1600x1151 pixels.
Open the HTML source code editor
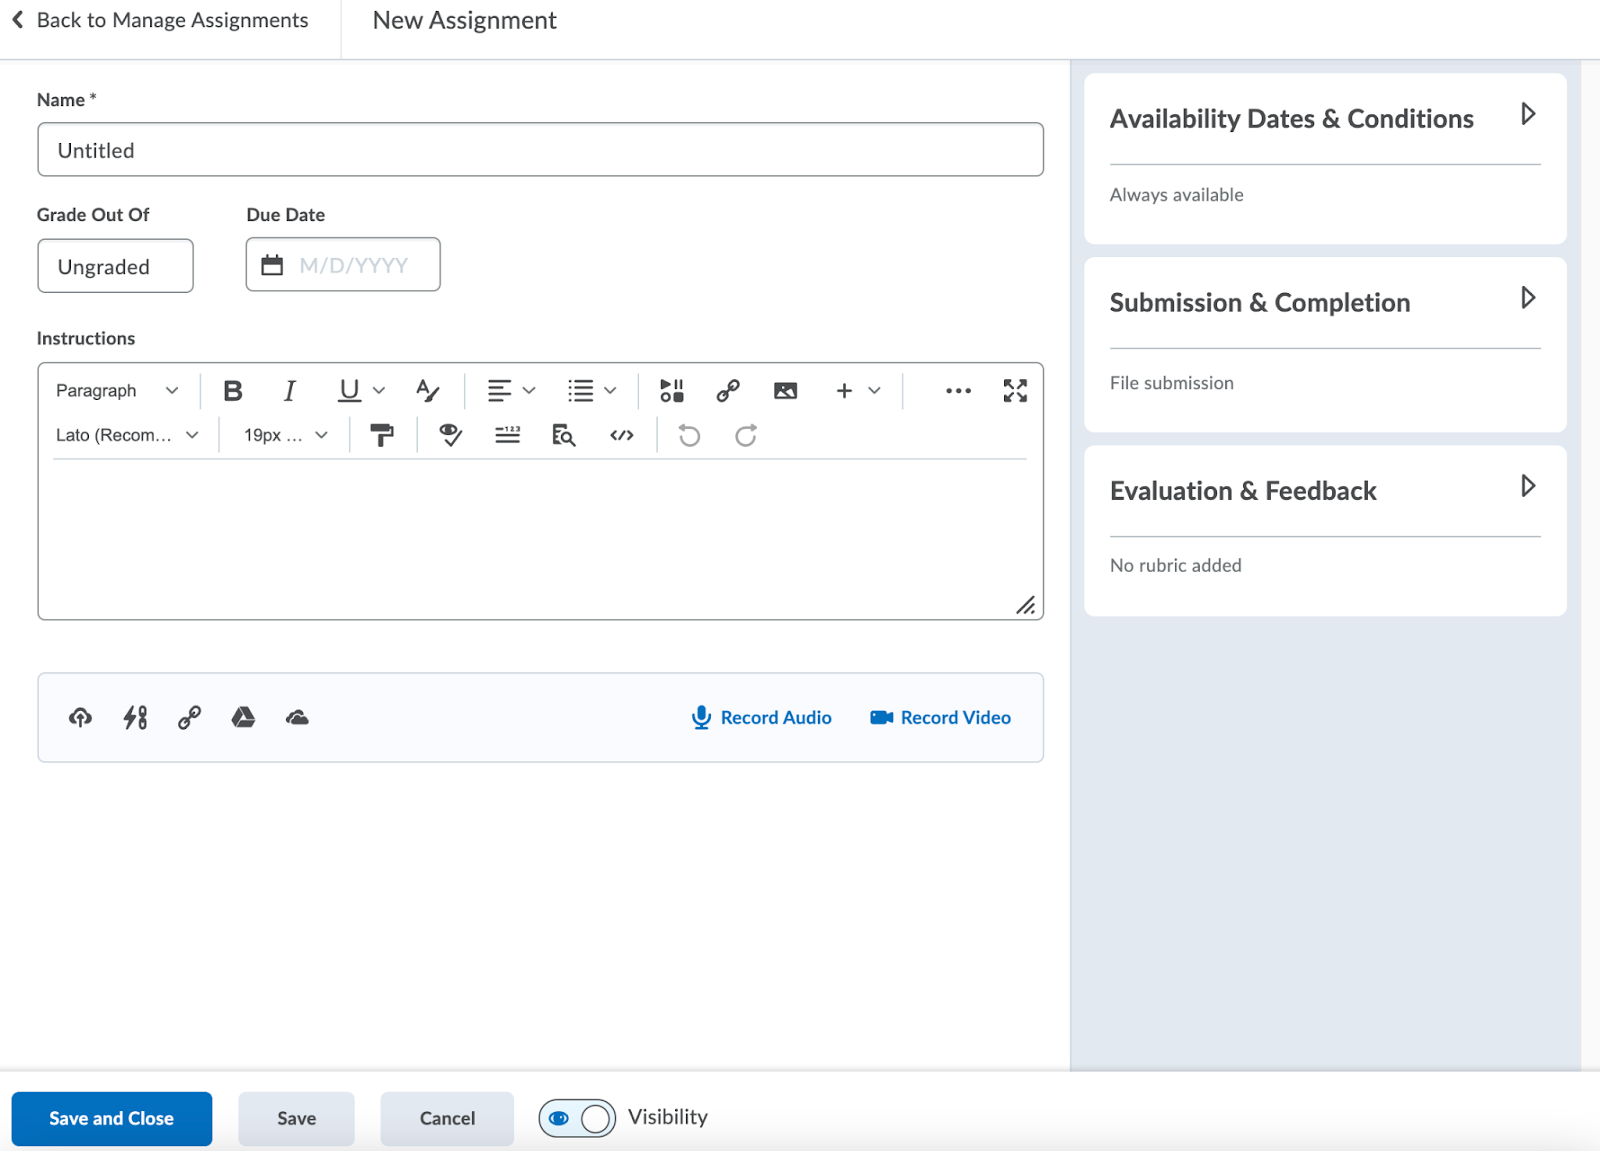(621, 435)
